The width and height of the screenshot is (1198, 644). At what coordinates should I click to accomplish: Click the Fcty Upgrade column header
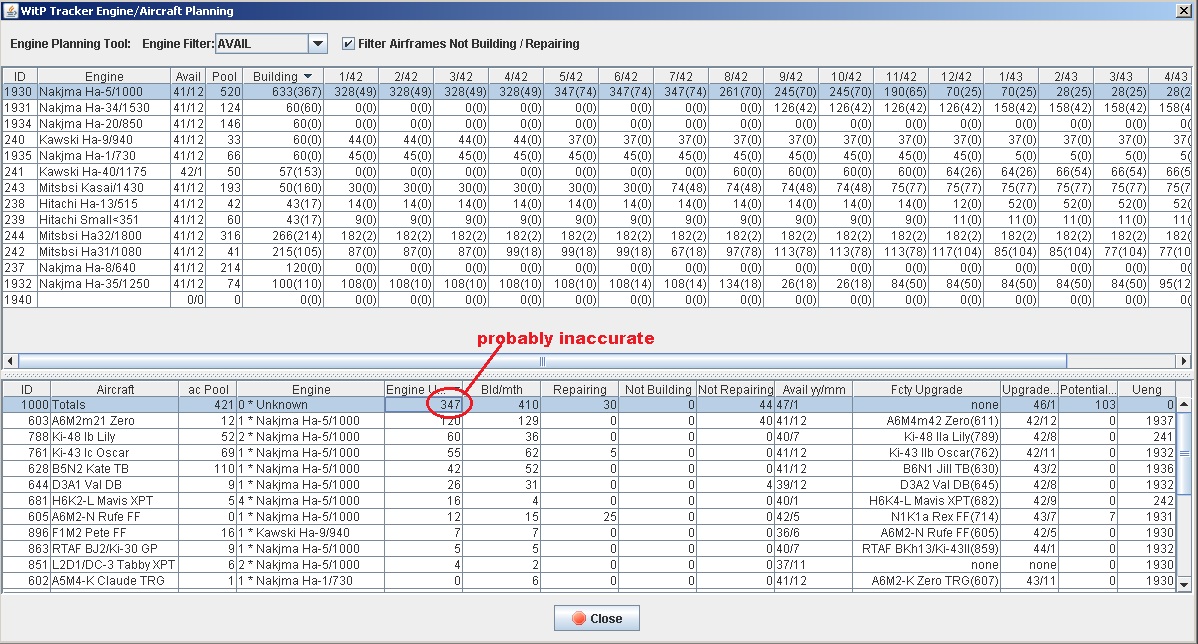click(926, 390)
